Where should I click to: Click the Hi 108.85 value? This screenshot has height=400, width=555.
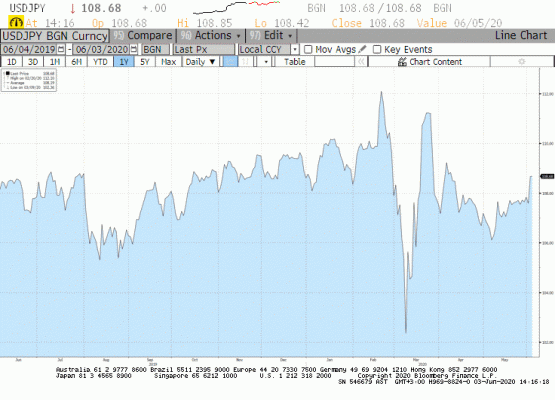click(x=205, y=23)
